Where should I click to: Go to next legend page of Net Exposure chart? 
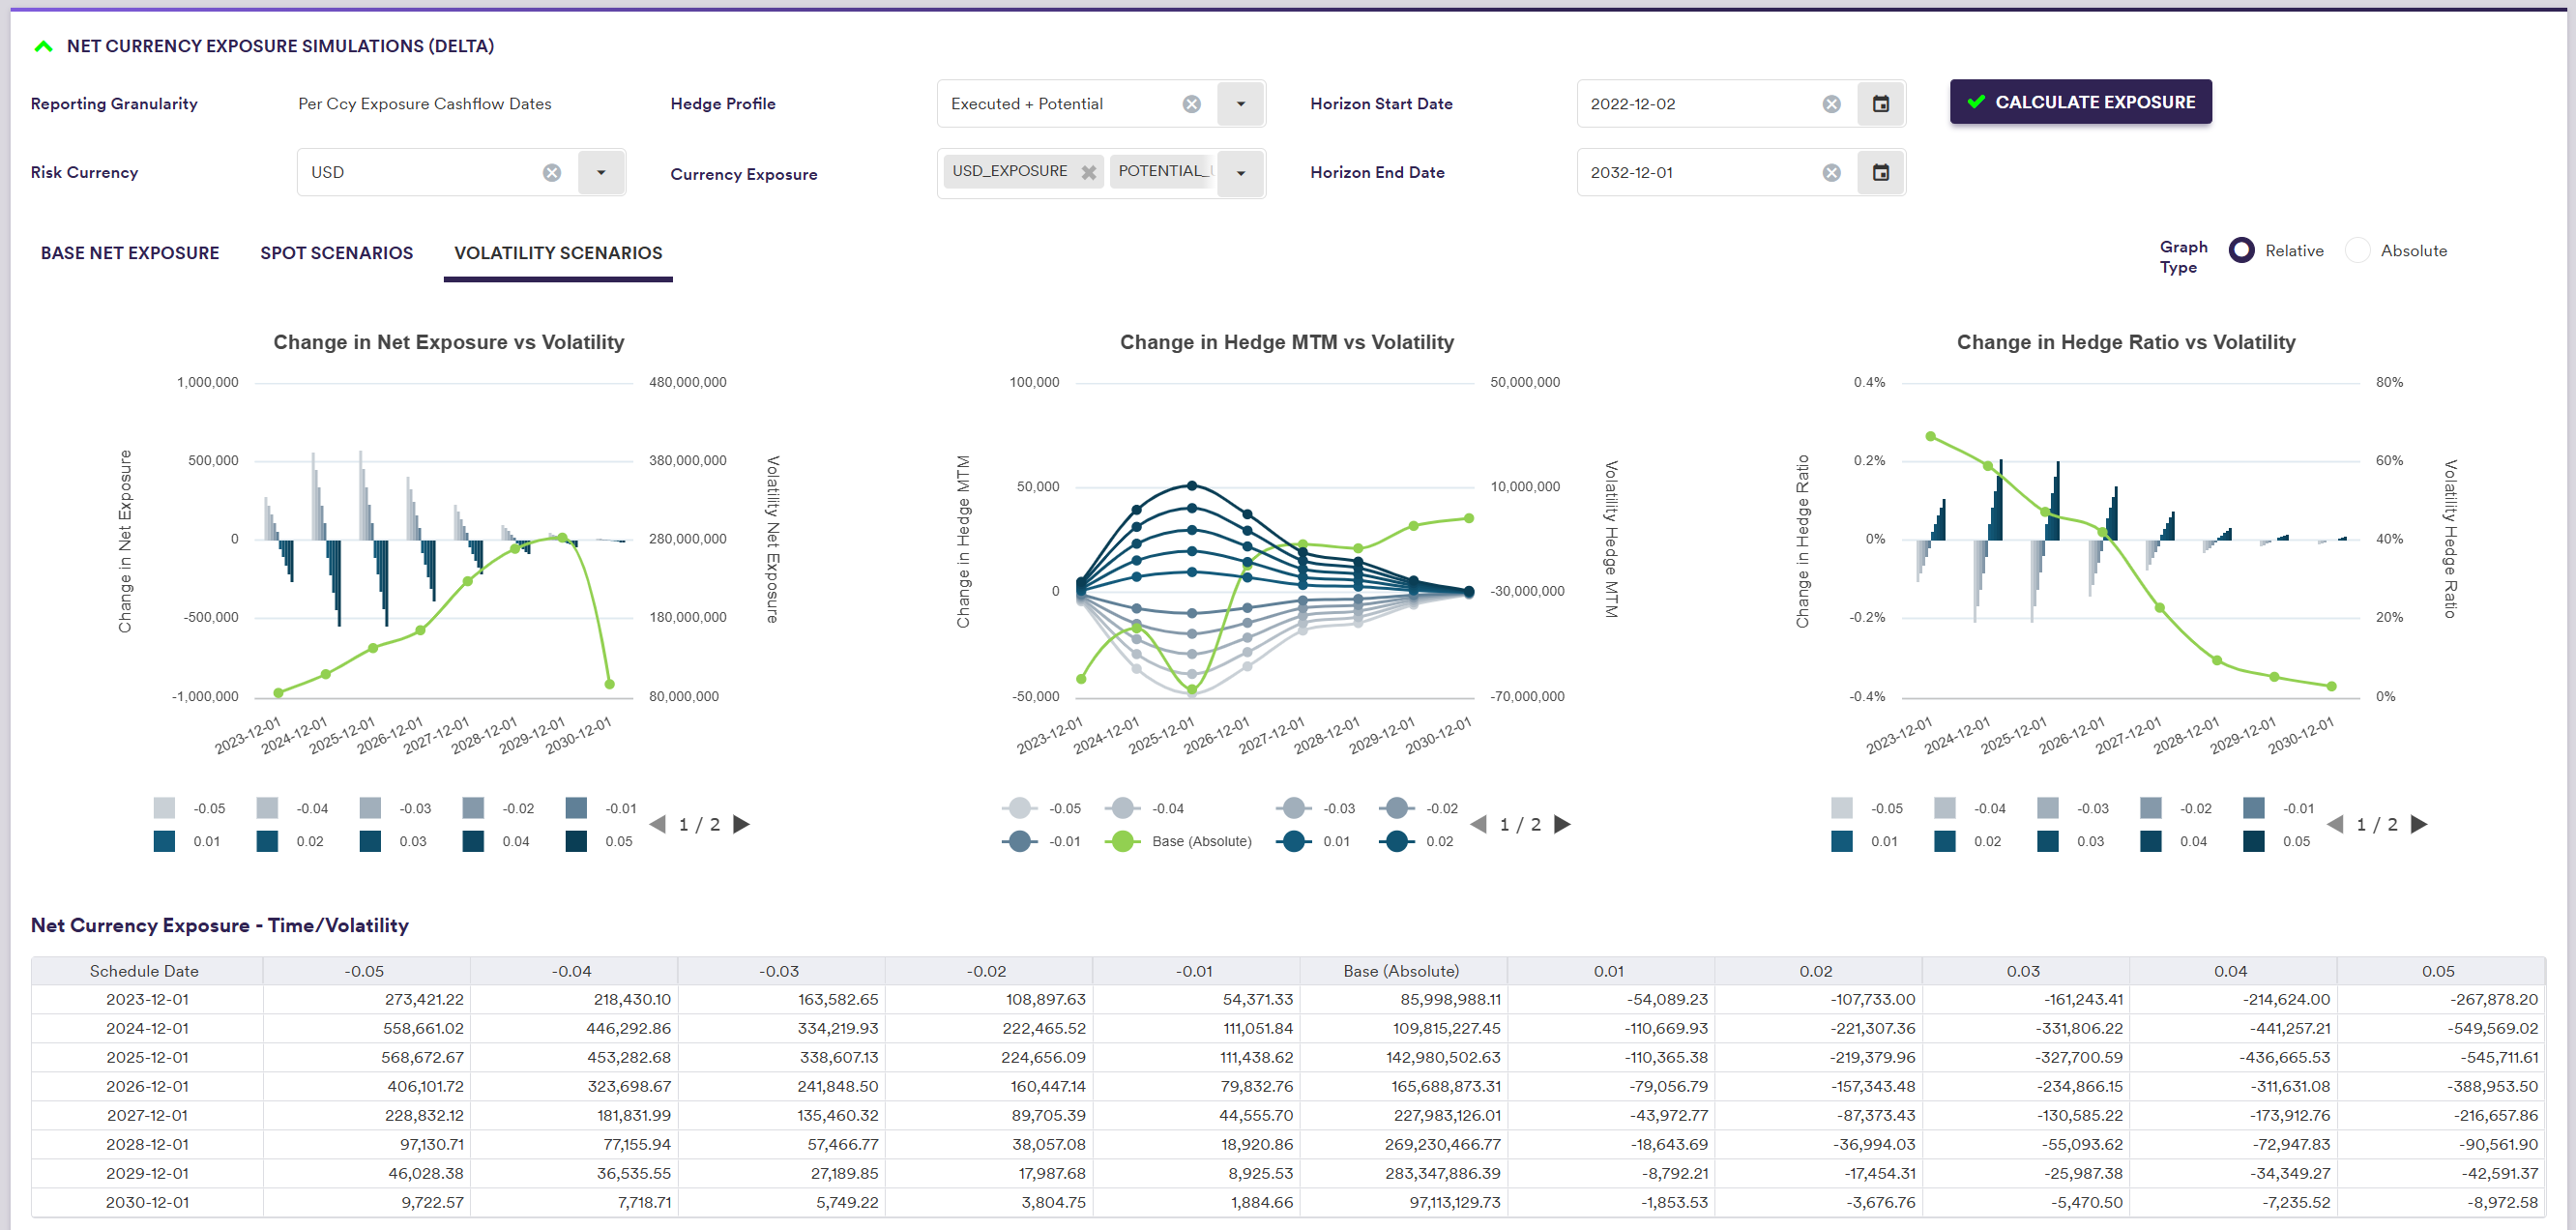741,824
